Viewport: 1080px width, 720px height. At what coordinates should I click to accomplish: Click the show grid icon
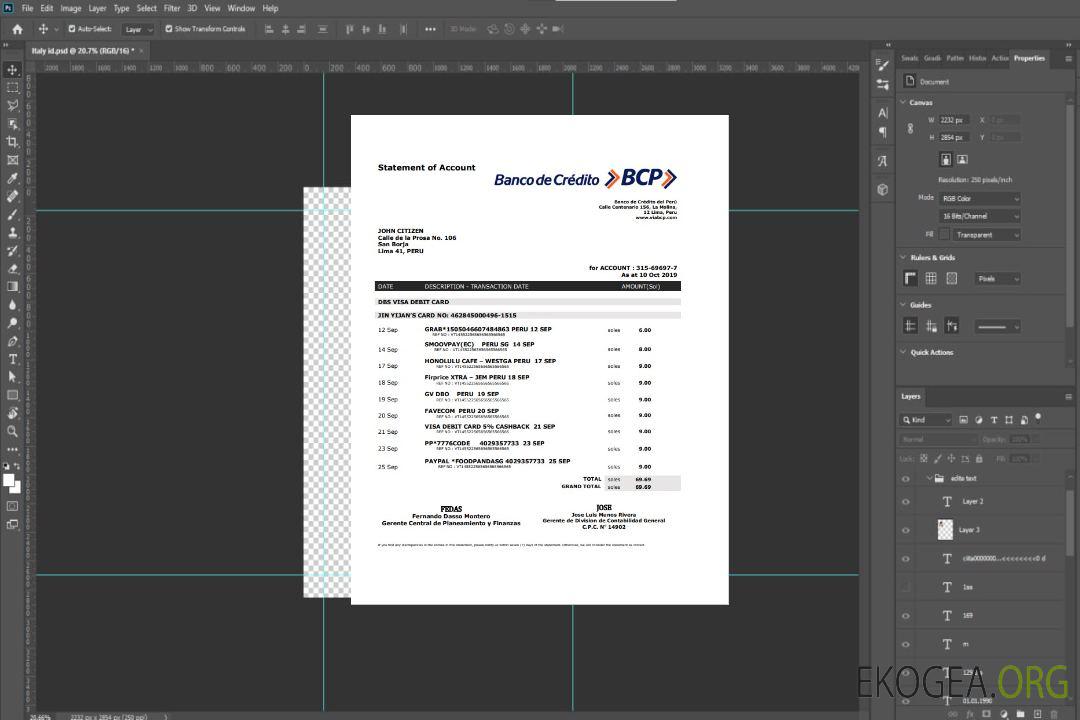click(931, 278)
